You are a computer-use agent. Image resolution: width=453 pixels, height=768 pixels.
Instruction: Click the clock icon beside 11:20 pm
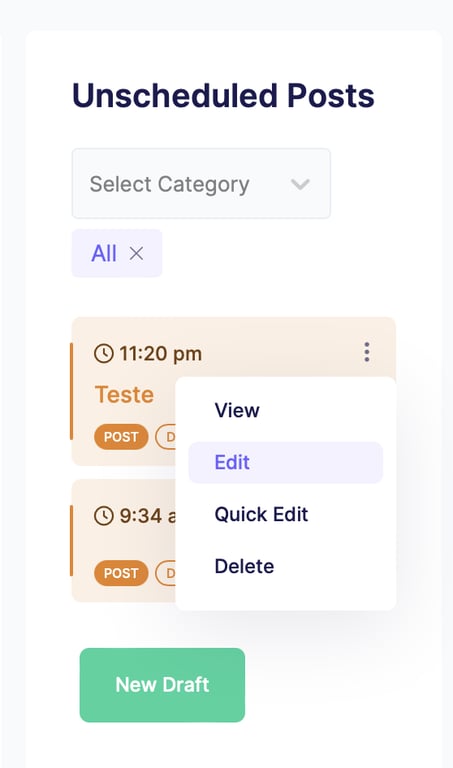coord(103,353)
